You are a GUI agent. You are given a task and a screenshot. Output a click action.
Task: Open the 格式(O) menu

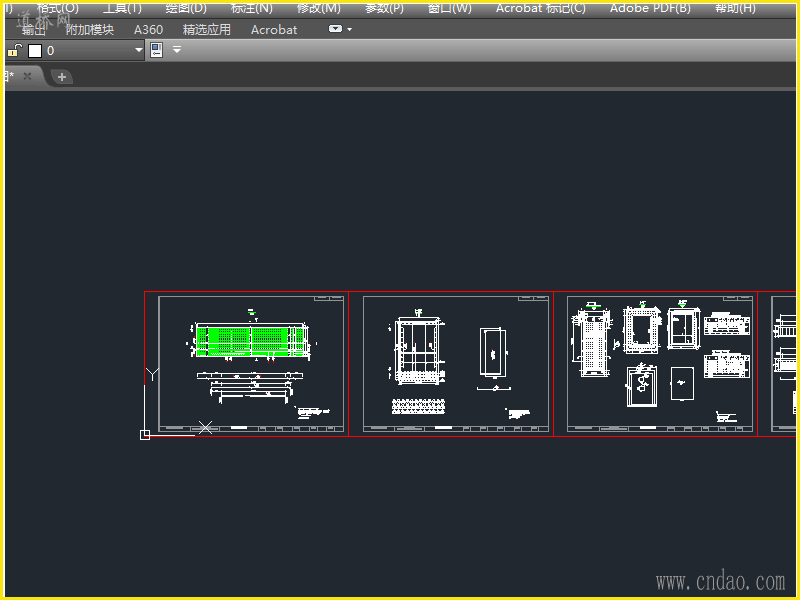(x=57, y=8)
